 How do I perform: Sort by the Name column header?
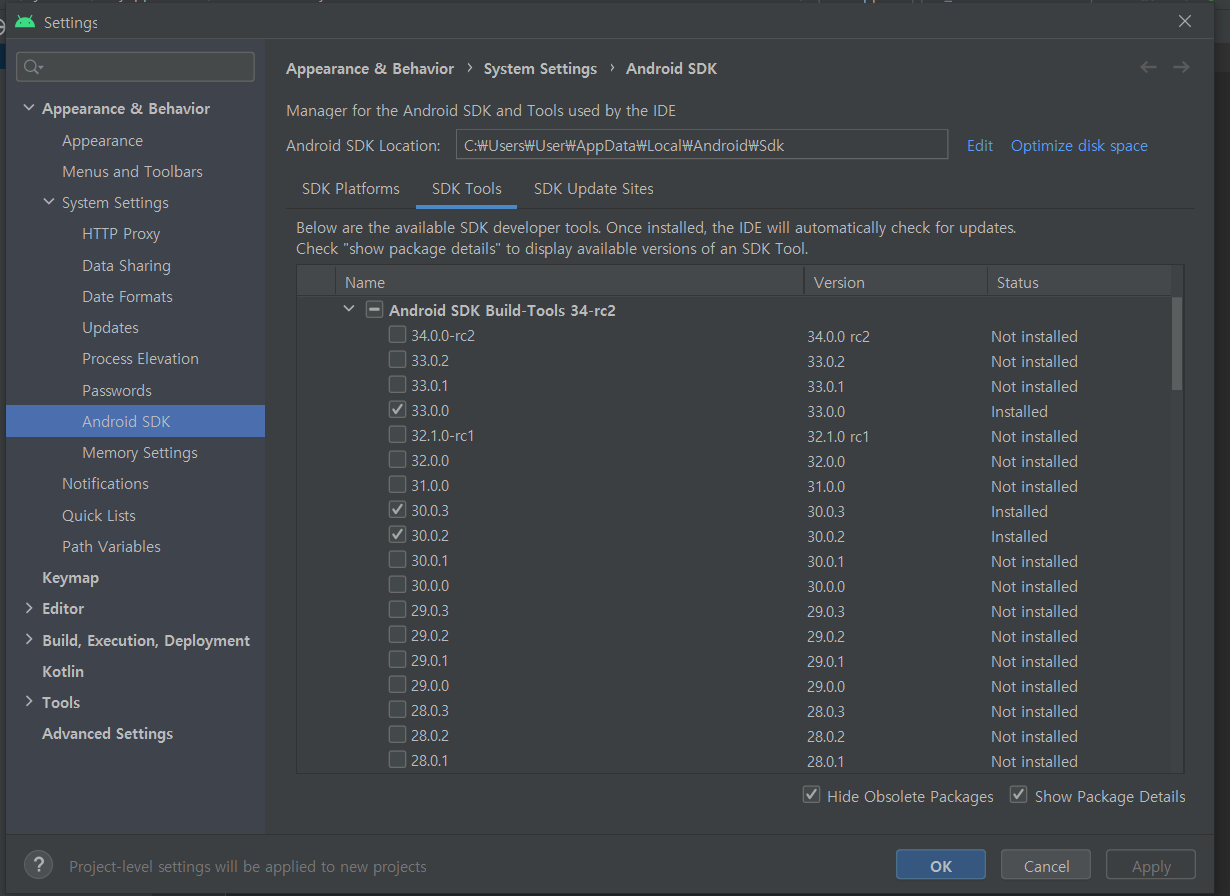[569, 282]
